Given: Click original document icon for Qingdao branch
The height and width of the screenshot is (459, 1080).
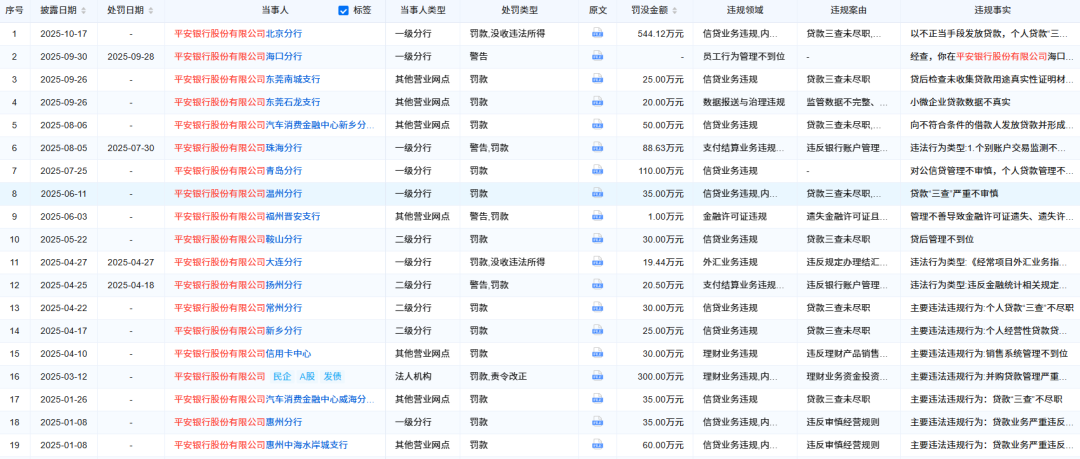Looking at the screenshot, I should (x=597, y=171).
